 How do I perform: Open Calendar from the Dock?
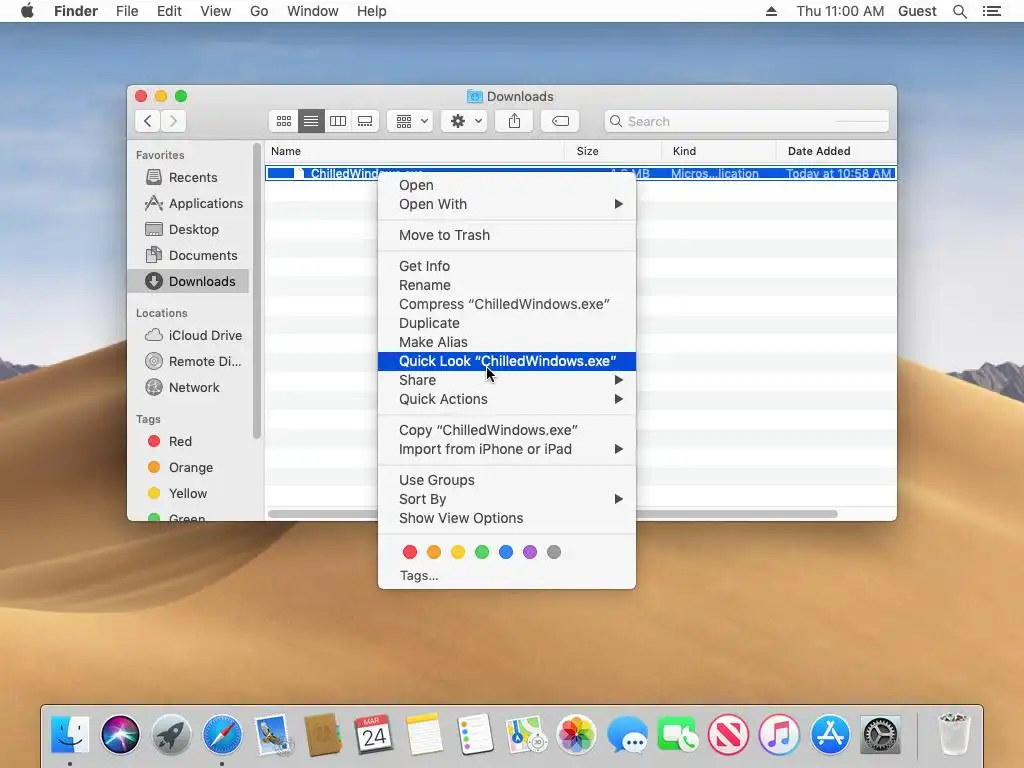[374, 735]
